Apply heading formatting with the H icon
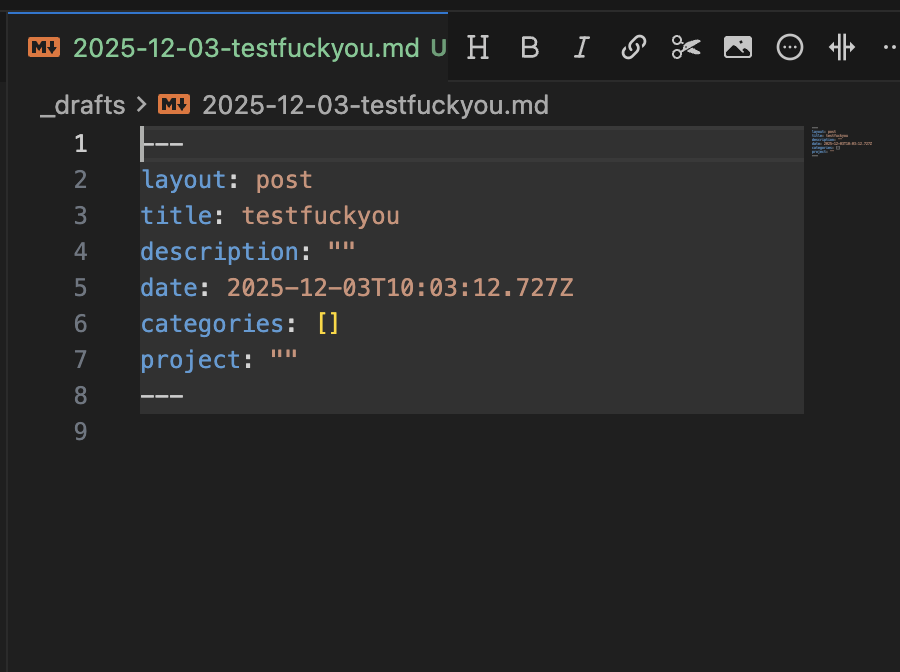This screenshot has height=672, width=900. 479,47
